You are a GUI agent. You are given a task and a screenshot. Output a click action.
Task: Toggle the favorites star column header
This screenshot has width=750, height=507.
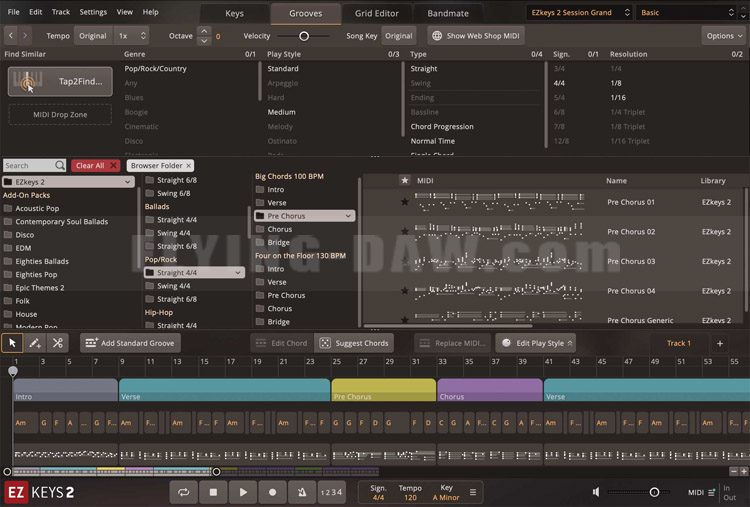coord(405,180)
